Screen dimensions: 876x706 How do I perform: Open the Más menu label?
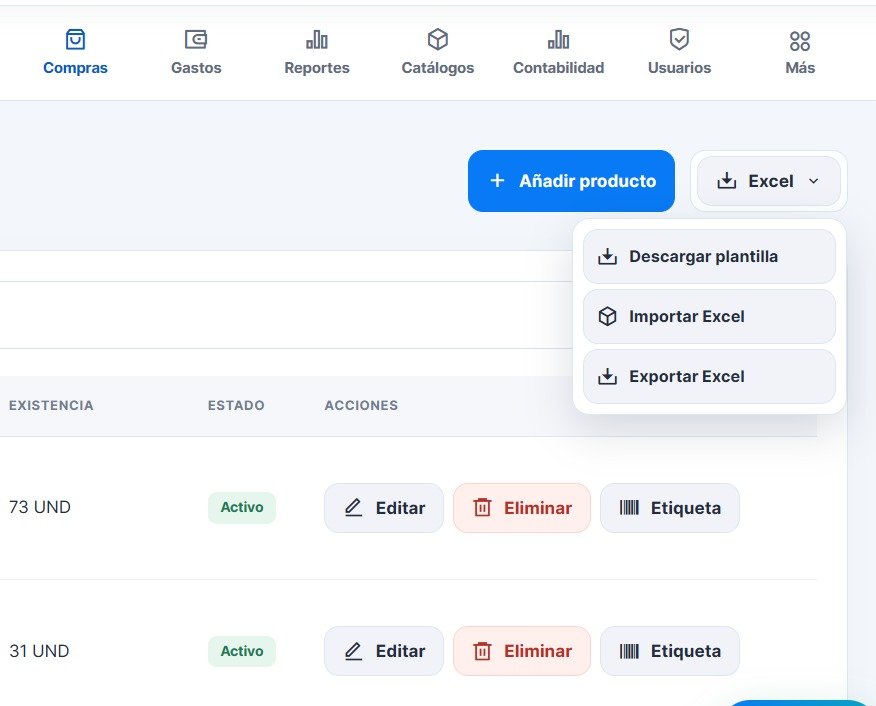[800, 68]
